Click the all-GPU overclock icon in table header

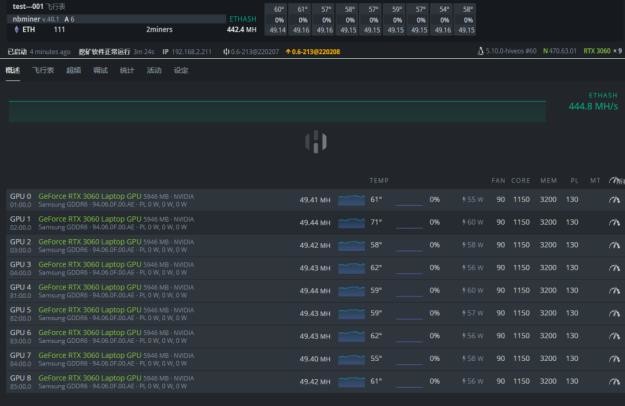point(613,181)
